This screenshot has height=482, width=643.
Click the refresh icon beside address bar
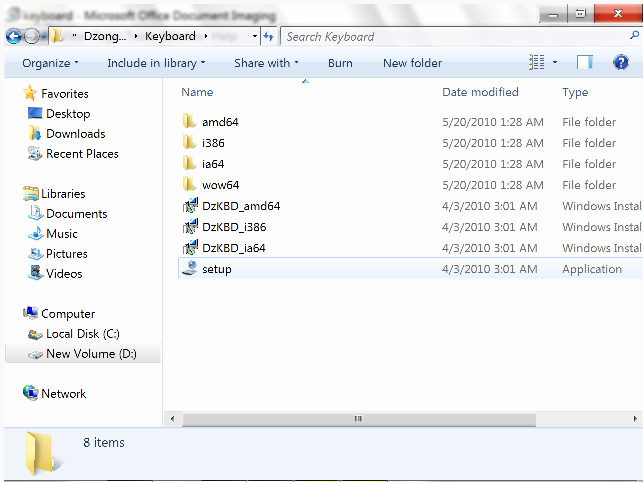(x=268, y=36)
